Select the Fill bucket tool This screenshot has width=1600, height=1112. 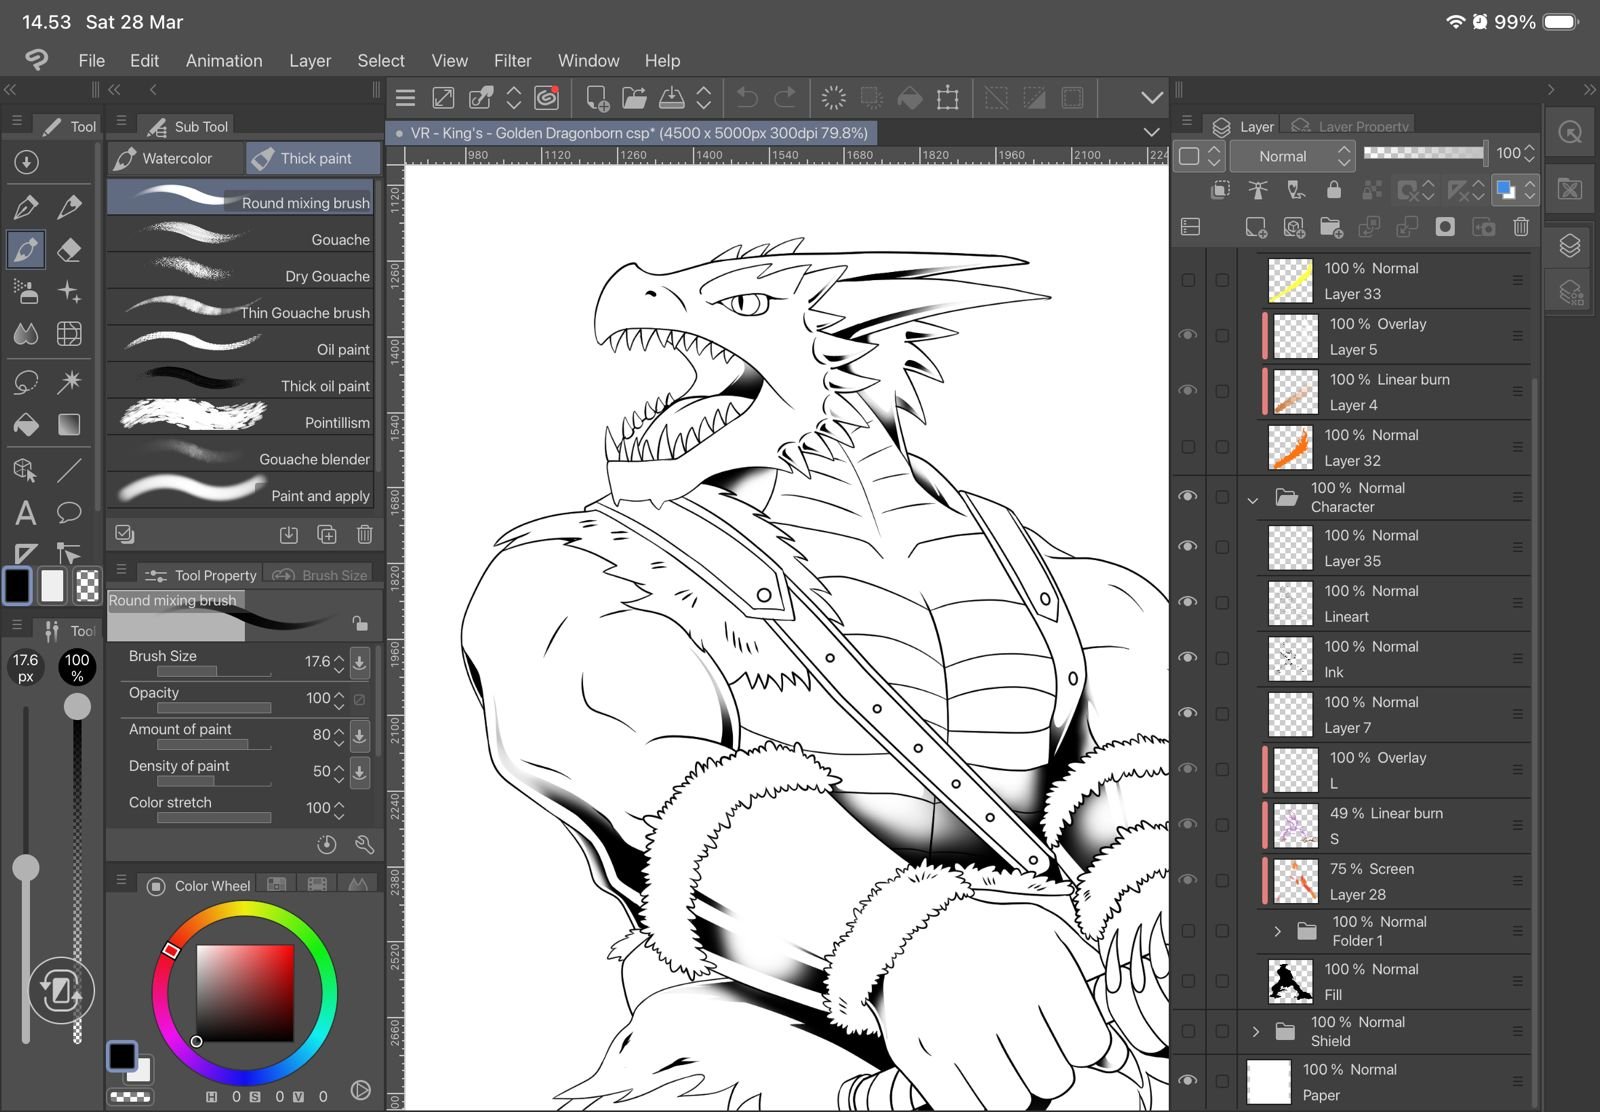26,424
